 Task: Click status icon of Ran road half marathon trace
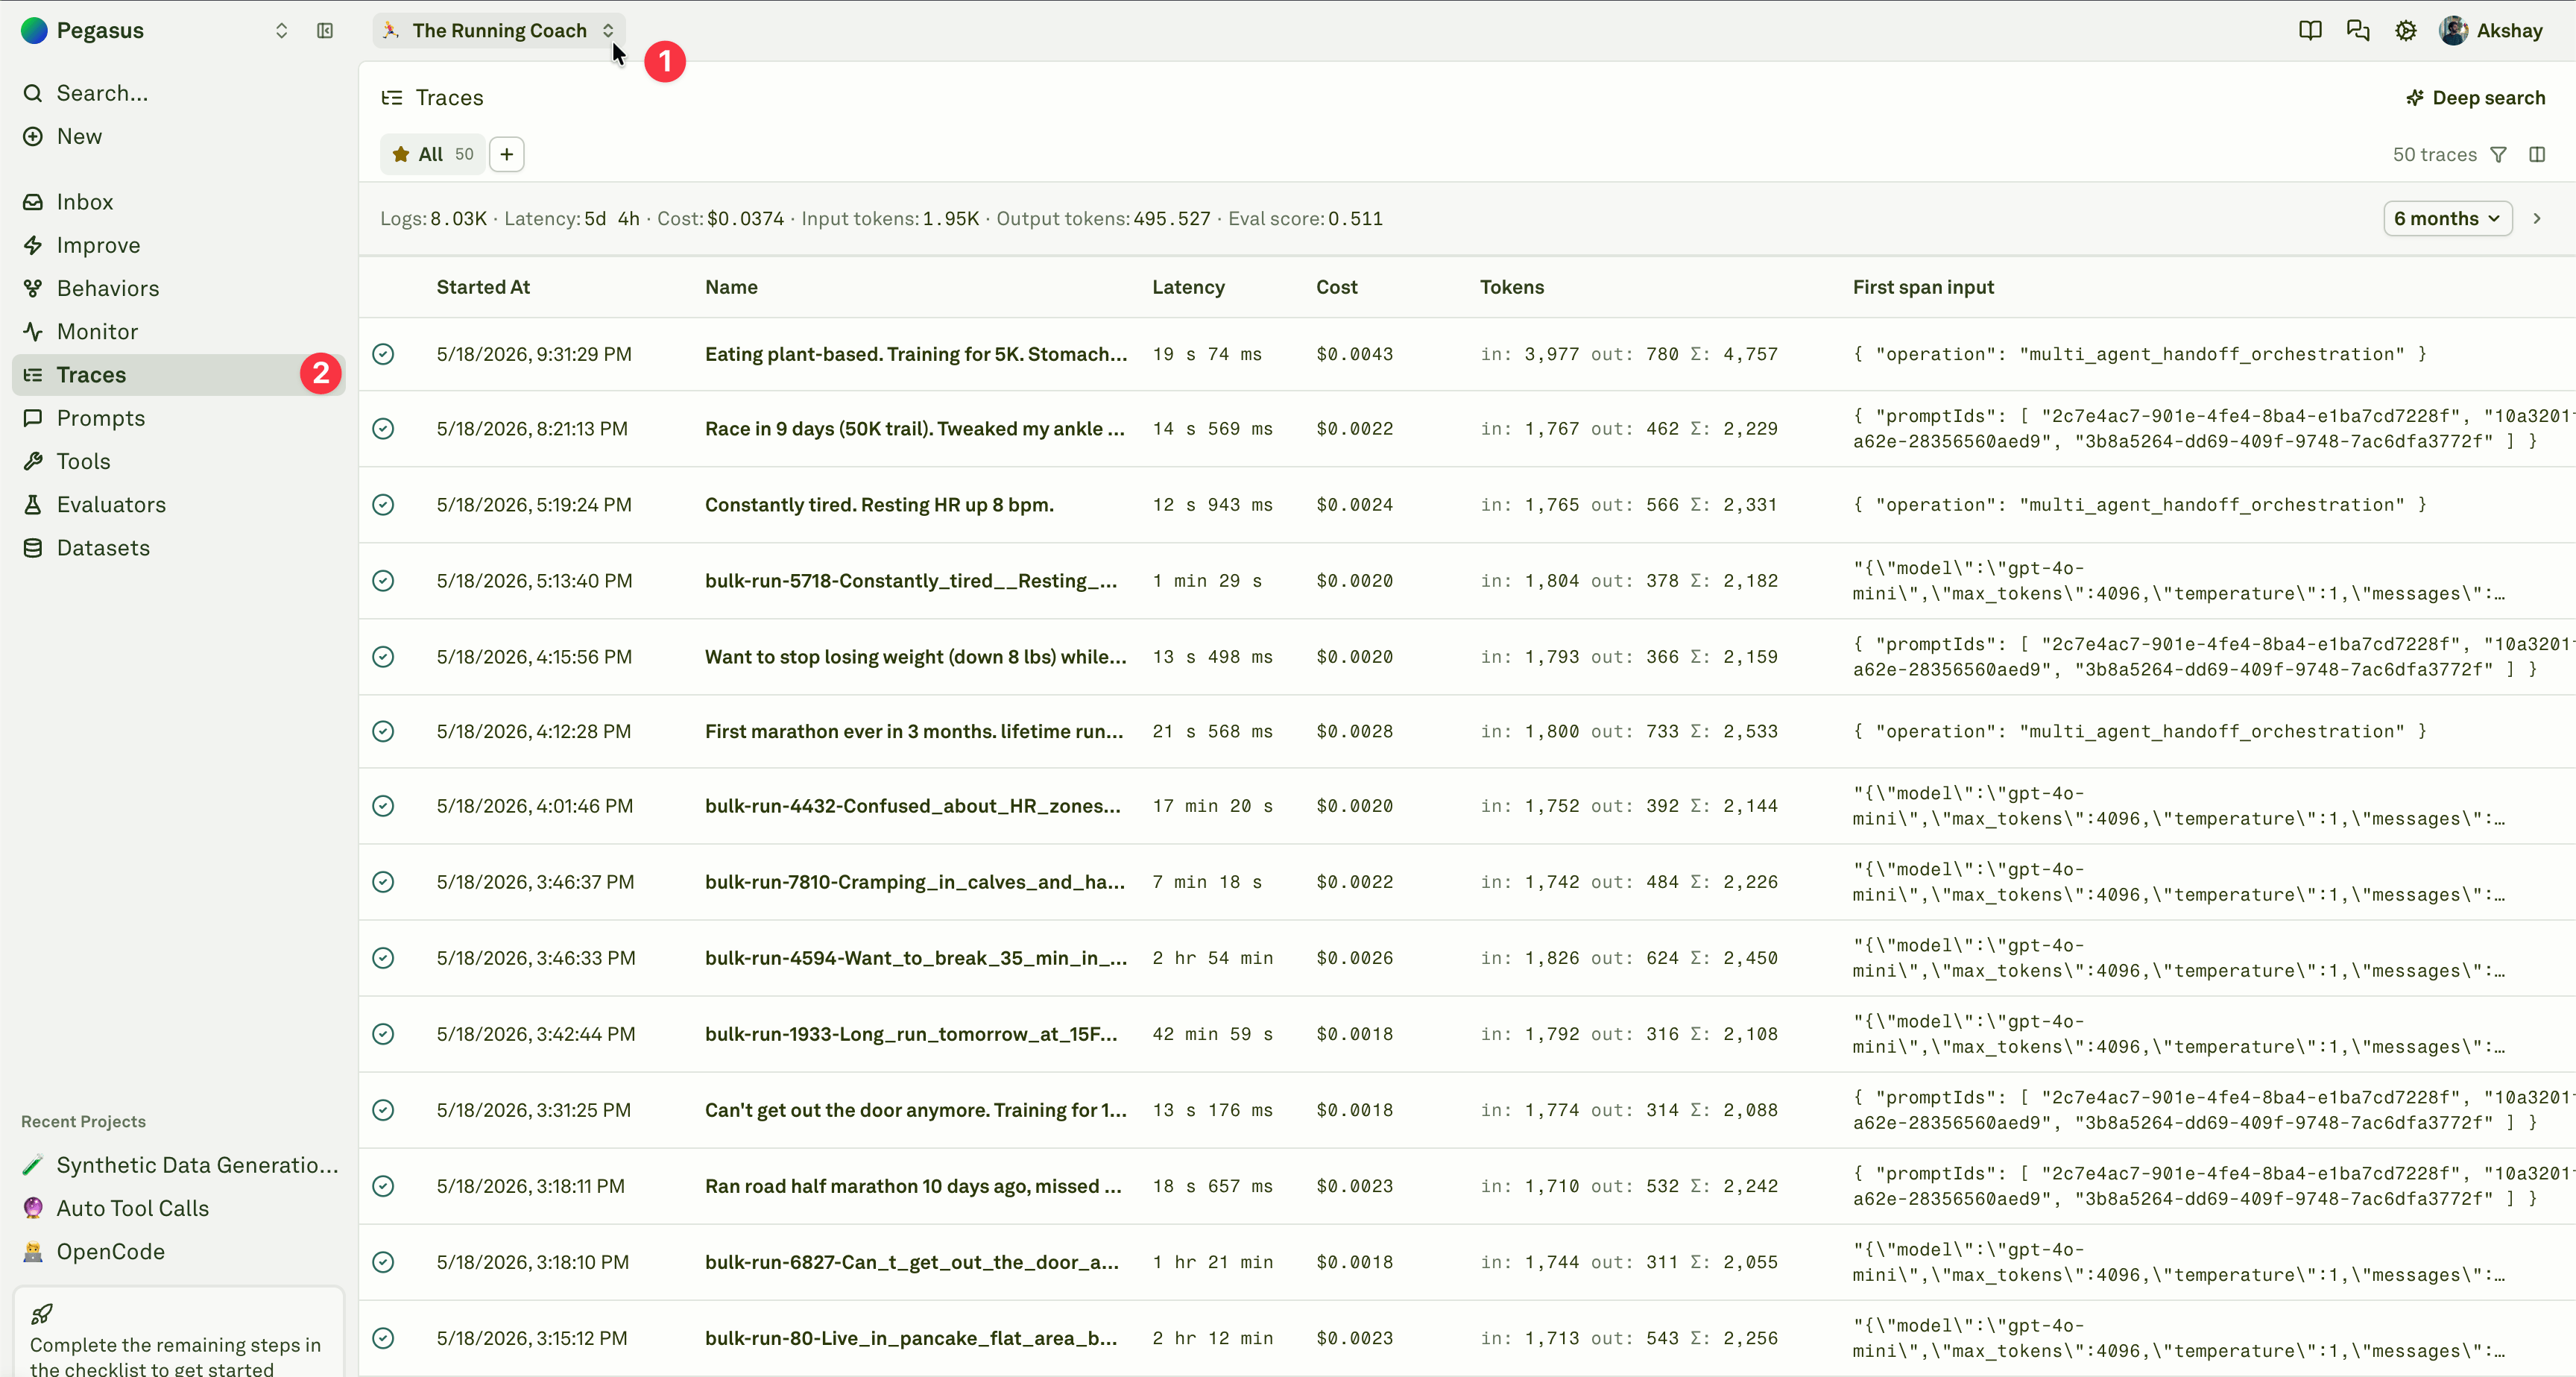pyautogui.click(x=383, y=1186)
